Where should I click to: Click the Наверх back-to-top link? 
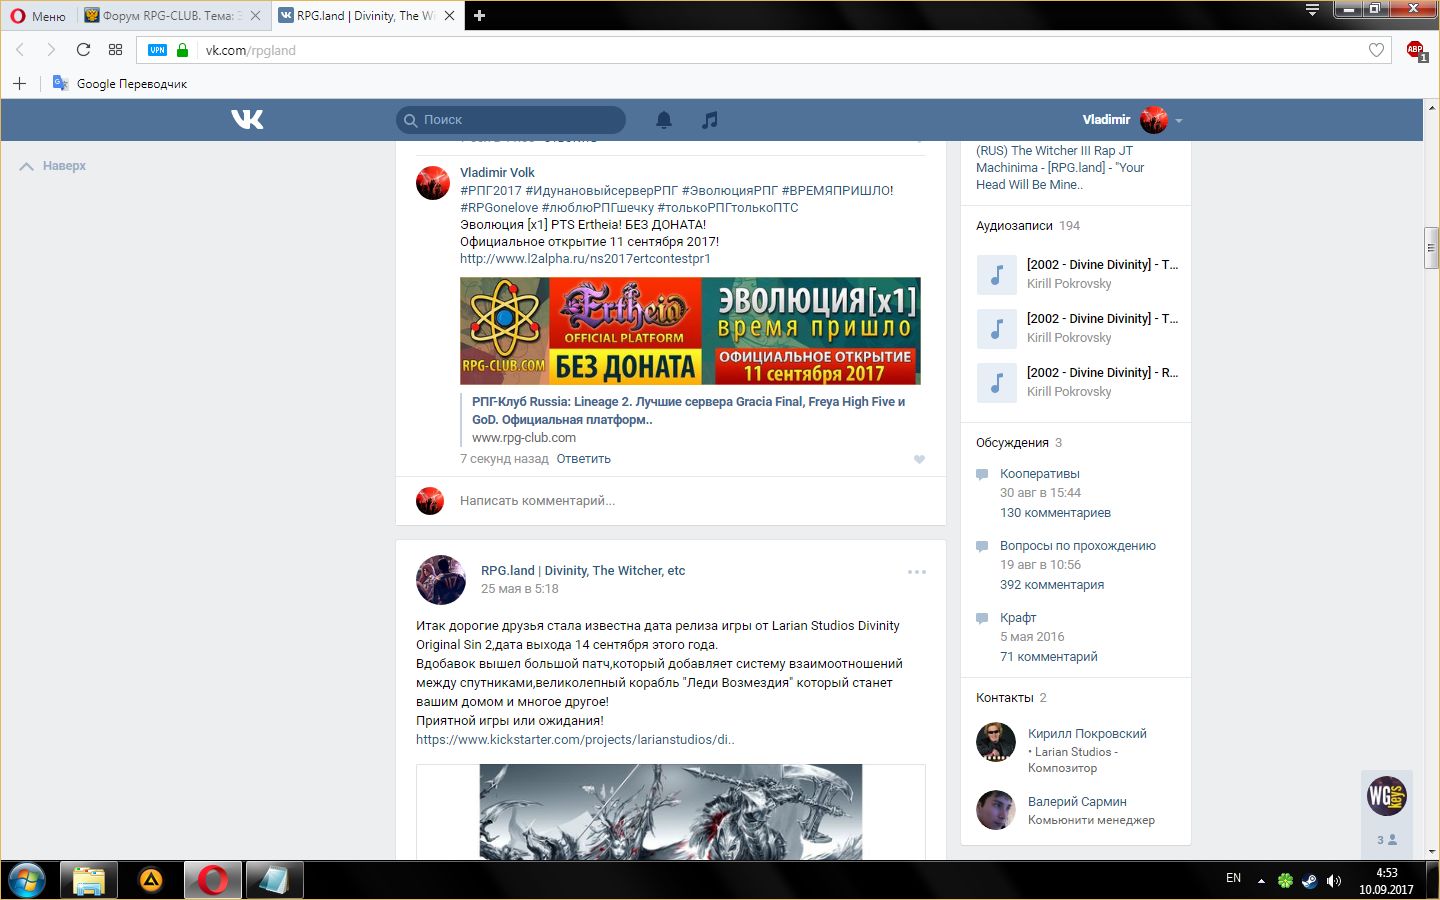point(53,166)
